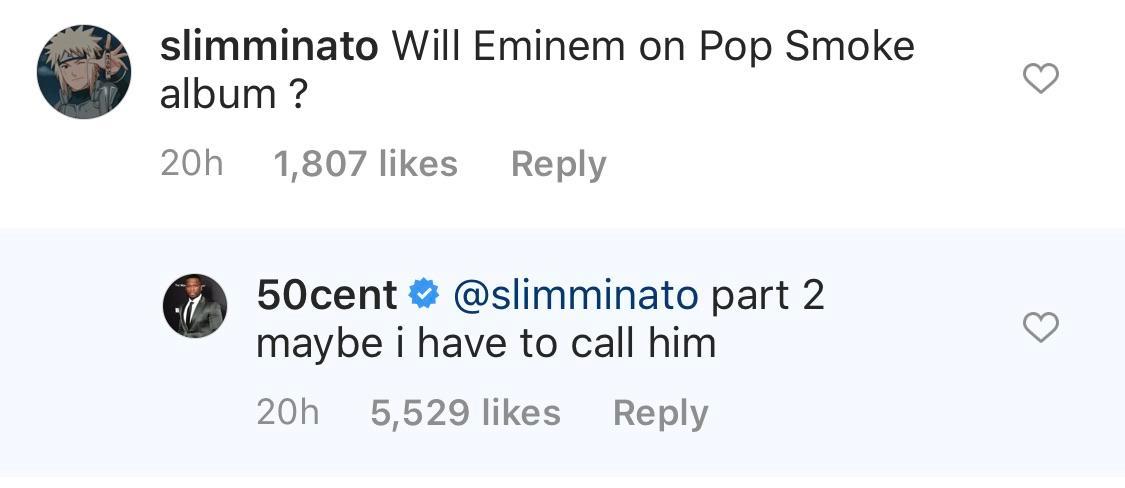Open 50cent's profile picture

pyautogui.click(x=195, y=305)
